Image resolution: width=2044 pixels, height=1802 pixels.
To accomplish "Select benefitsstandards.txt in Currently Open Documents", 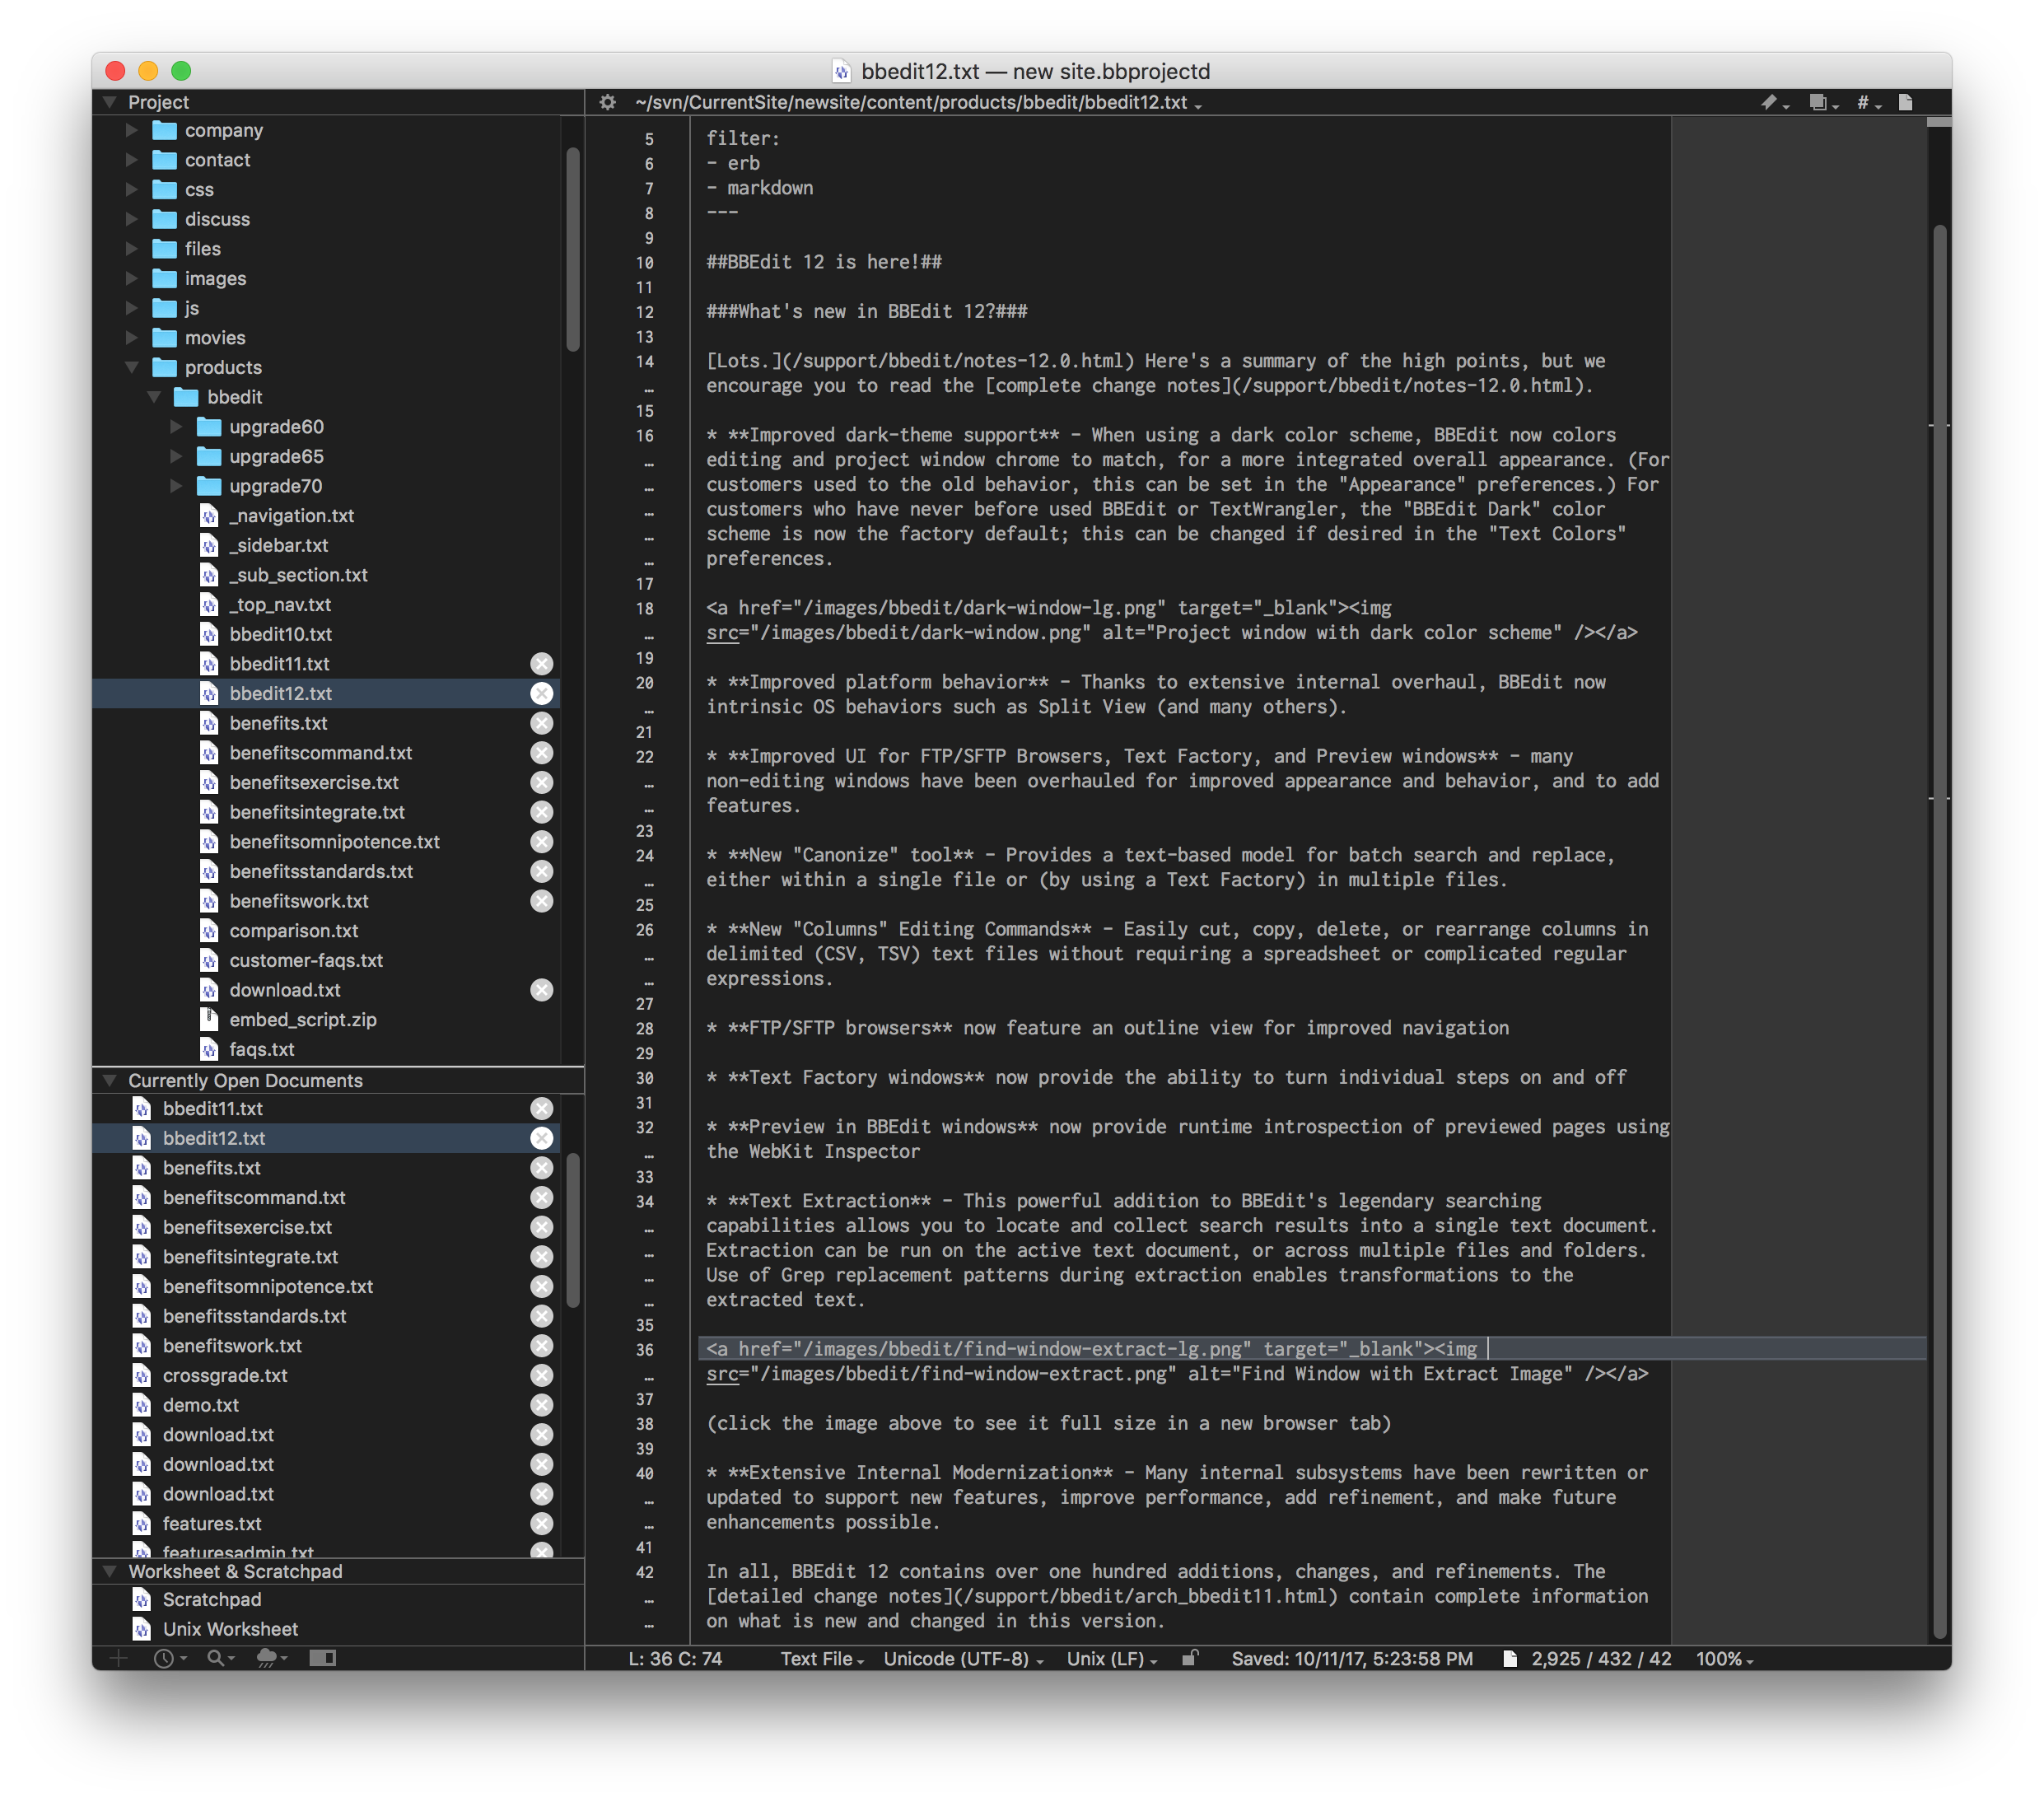I will tap(254, 1316).
